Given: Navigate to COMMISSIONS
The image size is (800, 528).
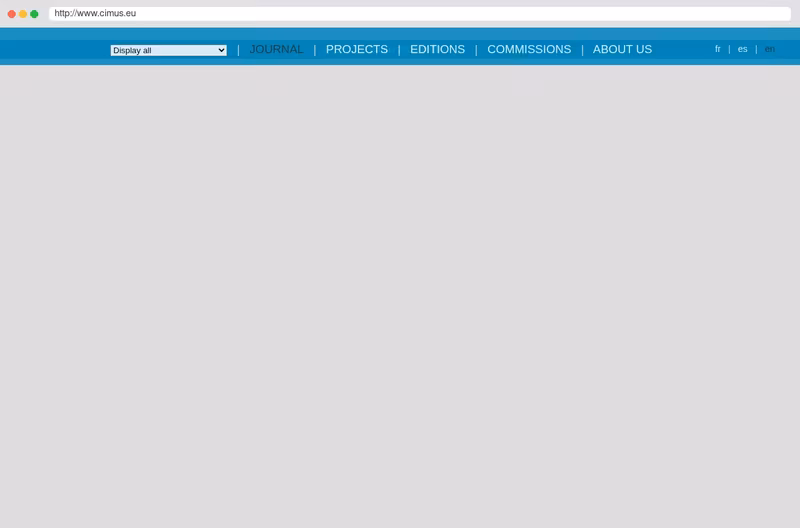Looking at the screenshot, I should (x=529, y=49).
